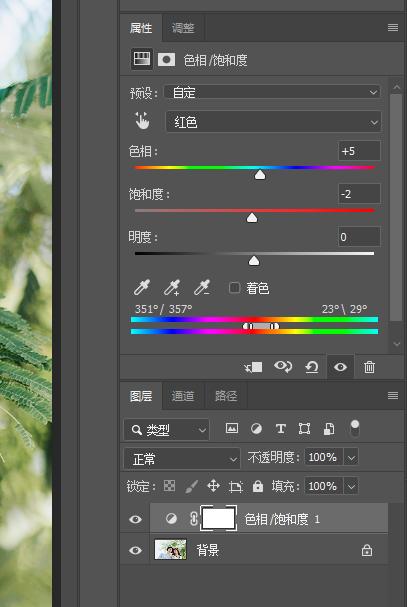Delete adjustment layer with trash icon
The width and height of the screenshot is (407, 607).
click(x=369, y=367)
